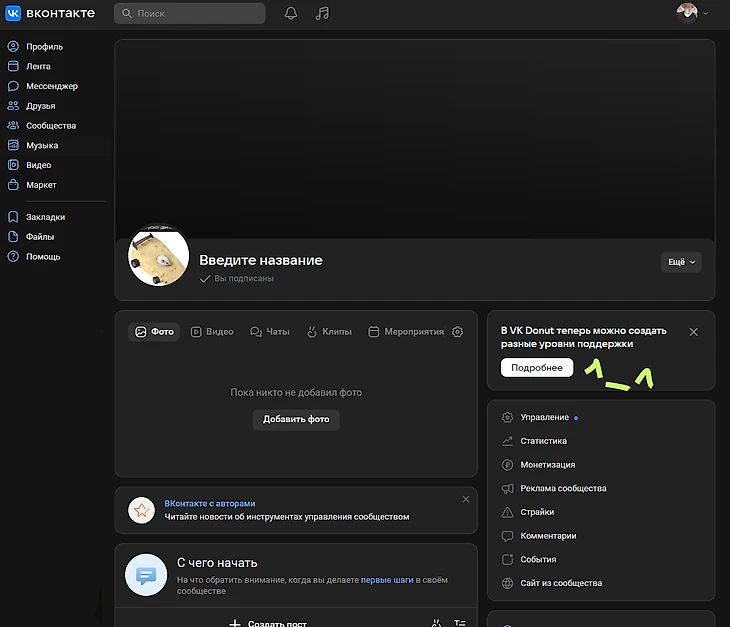730x627 pixels.
Task: Open Мессенджер in the left sidebar
Action: [51, 86]
